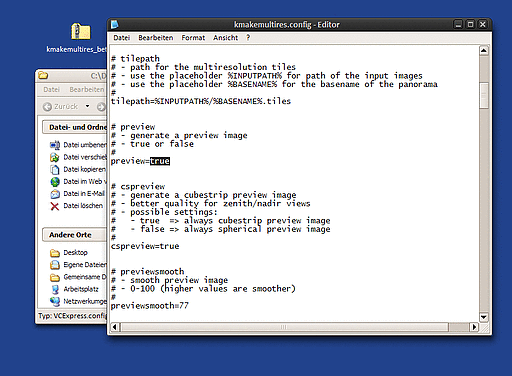The width and height of the screenshot is (512, 376).
Task: Click the red X Datei löschen icon
Action: 55,206
